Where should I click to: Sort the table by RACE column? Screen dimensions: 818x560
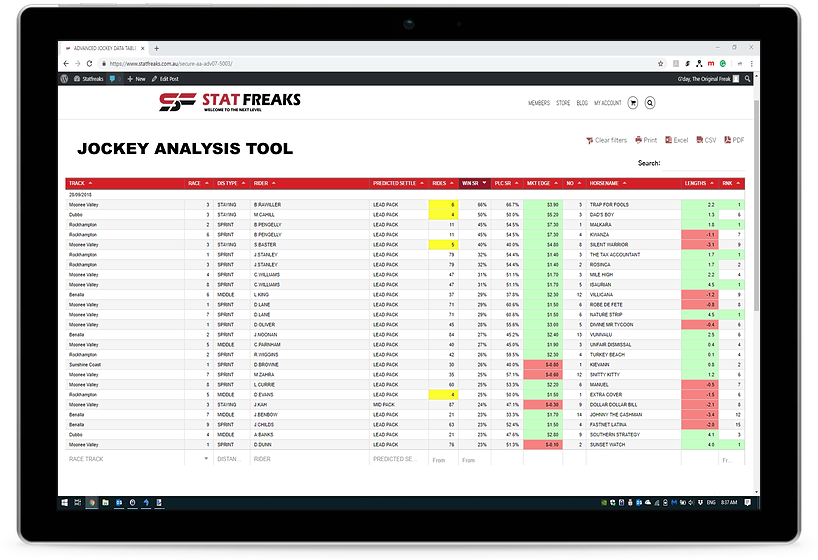point(198,183)
